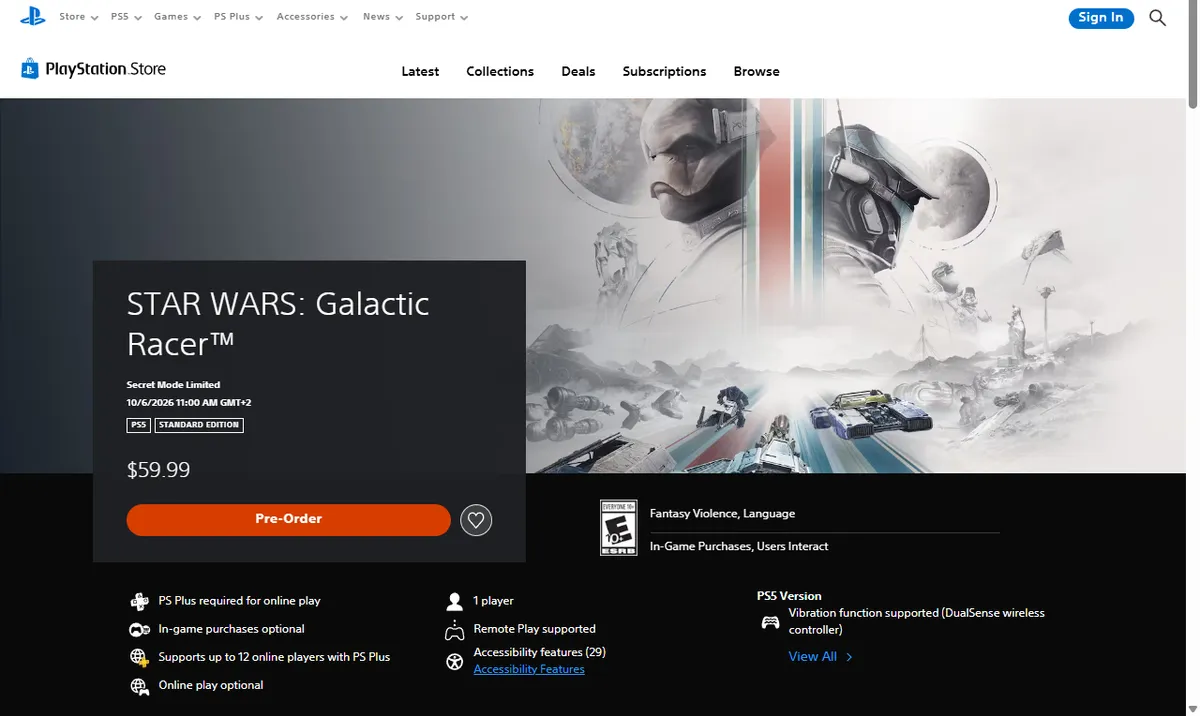Open the search magnifier icon
The width and height of the screenshot is (1200, 716).
(1157, 17)
